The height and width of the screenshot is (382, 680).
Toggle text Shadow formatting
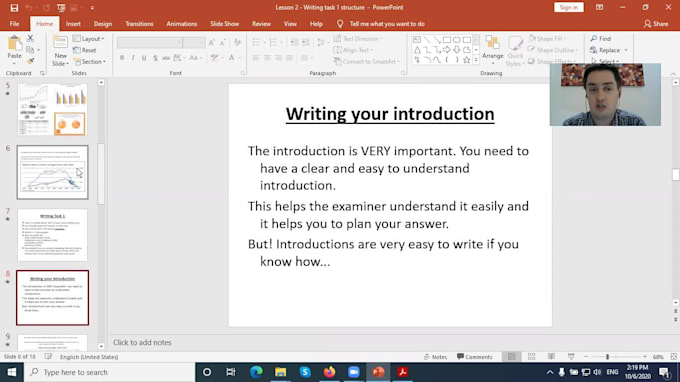pyautogui.click(x=155, y=58)
